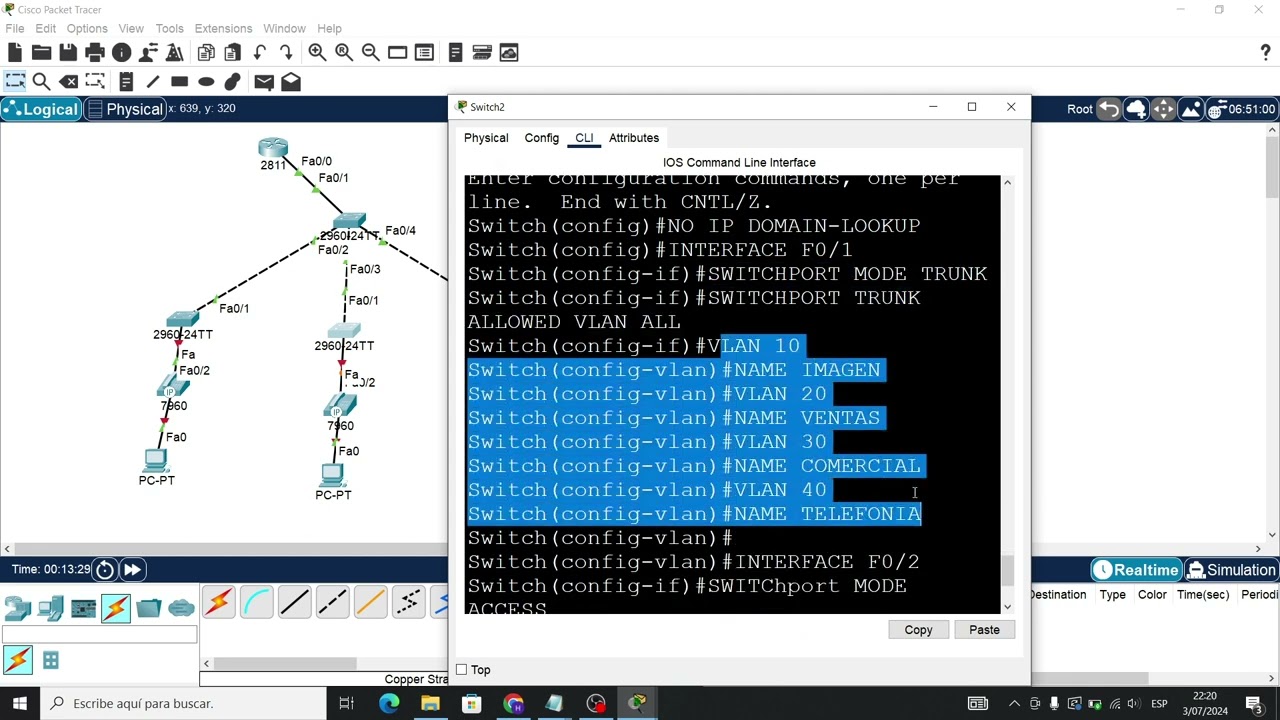This screenshot has height=720, width=1280.
Task: Create a new network file
Action: [15, 52]
